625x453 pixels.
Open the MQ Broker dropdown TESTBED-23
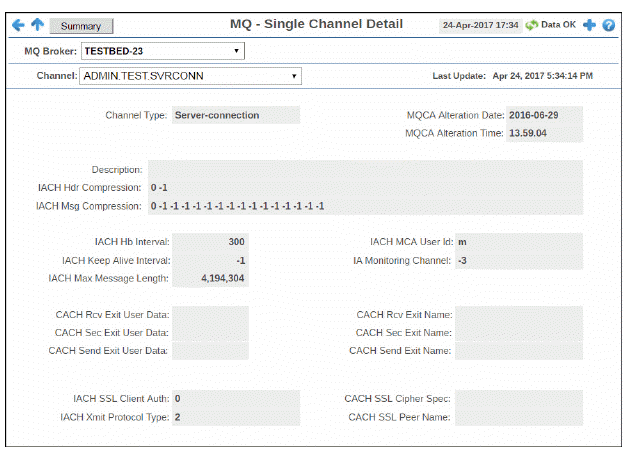163,51
